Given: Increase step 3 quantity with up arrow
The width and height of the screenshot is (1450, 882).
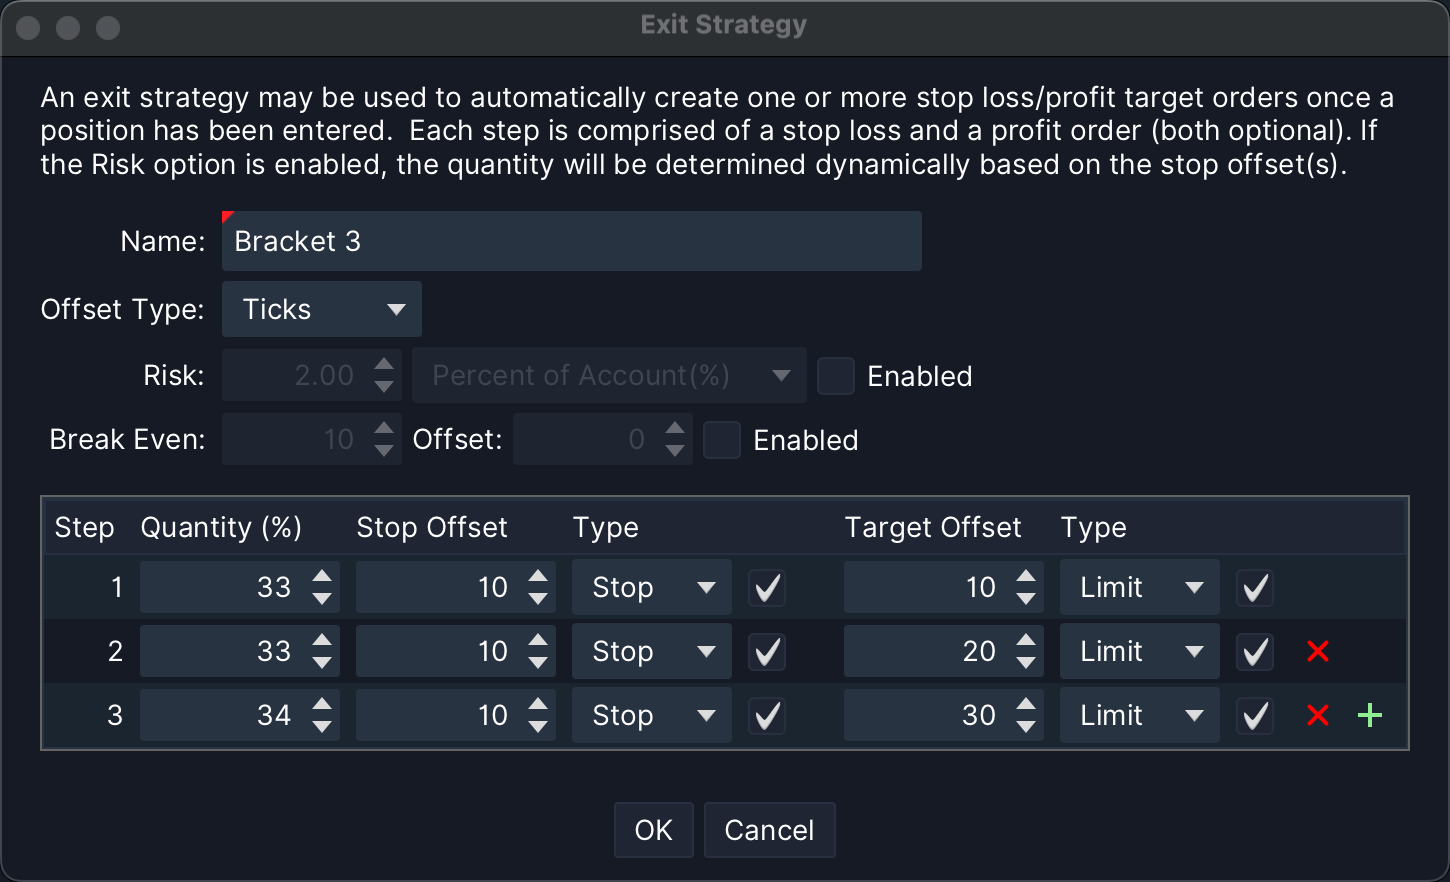Looking at the screenshot, I should coord(322,705).
